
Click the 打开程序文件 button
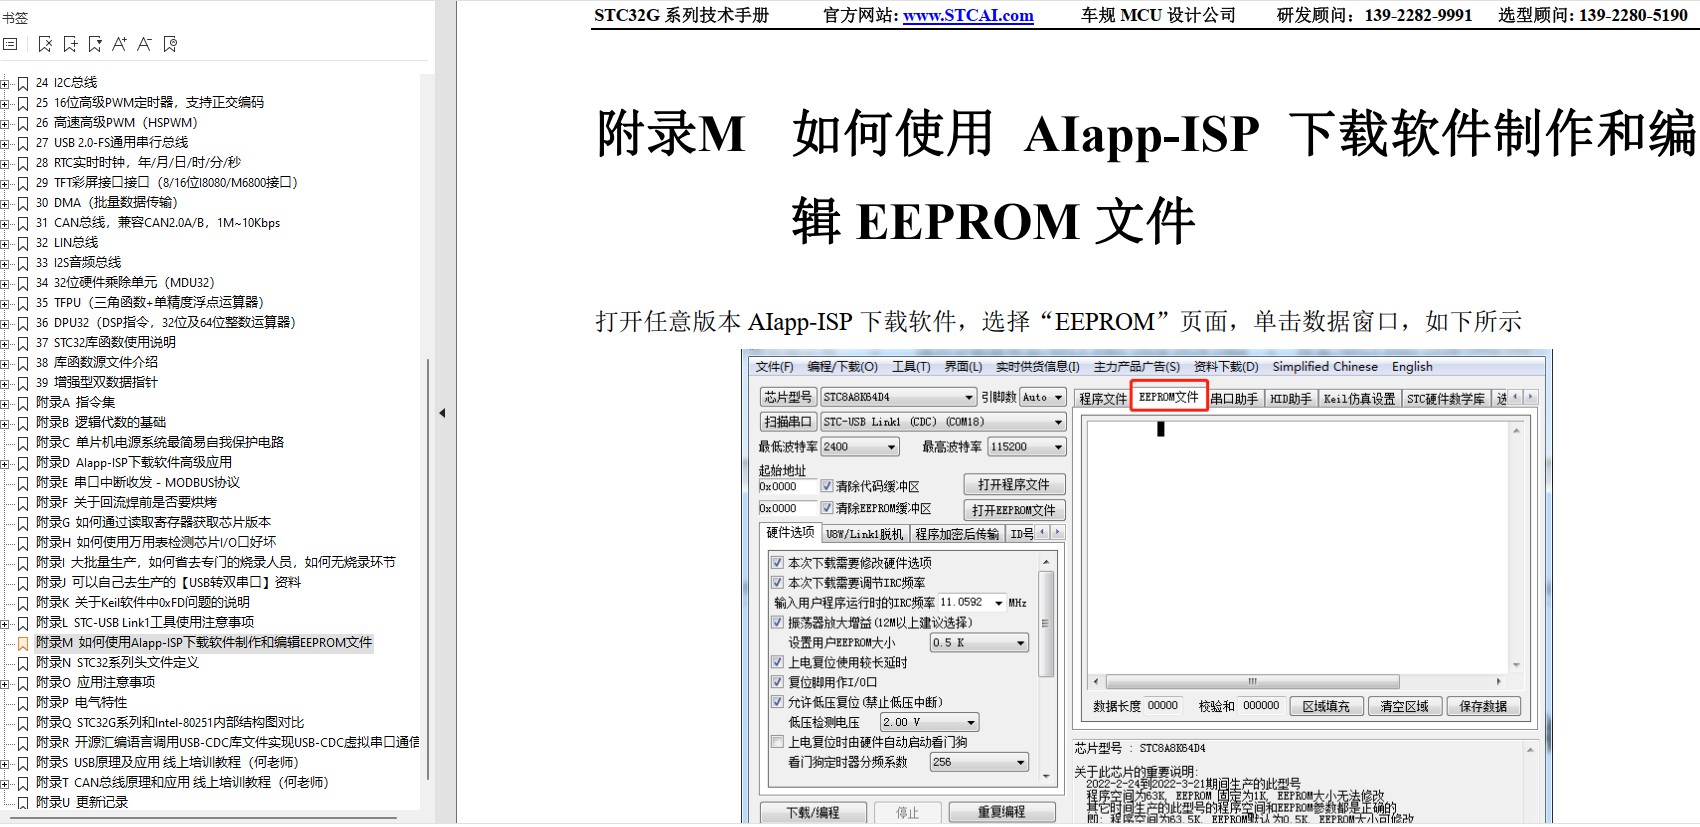1014,485
